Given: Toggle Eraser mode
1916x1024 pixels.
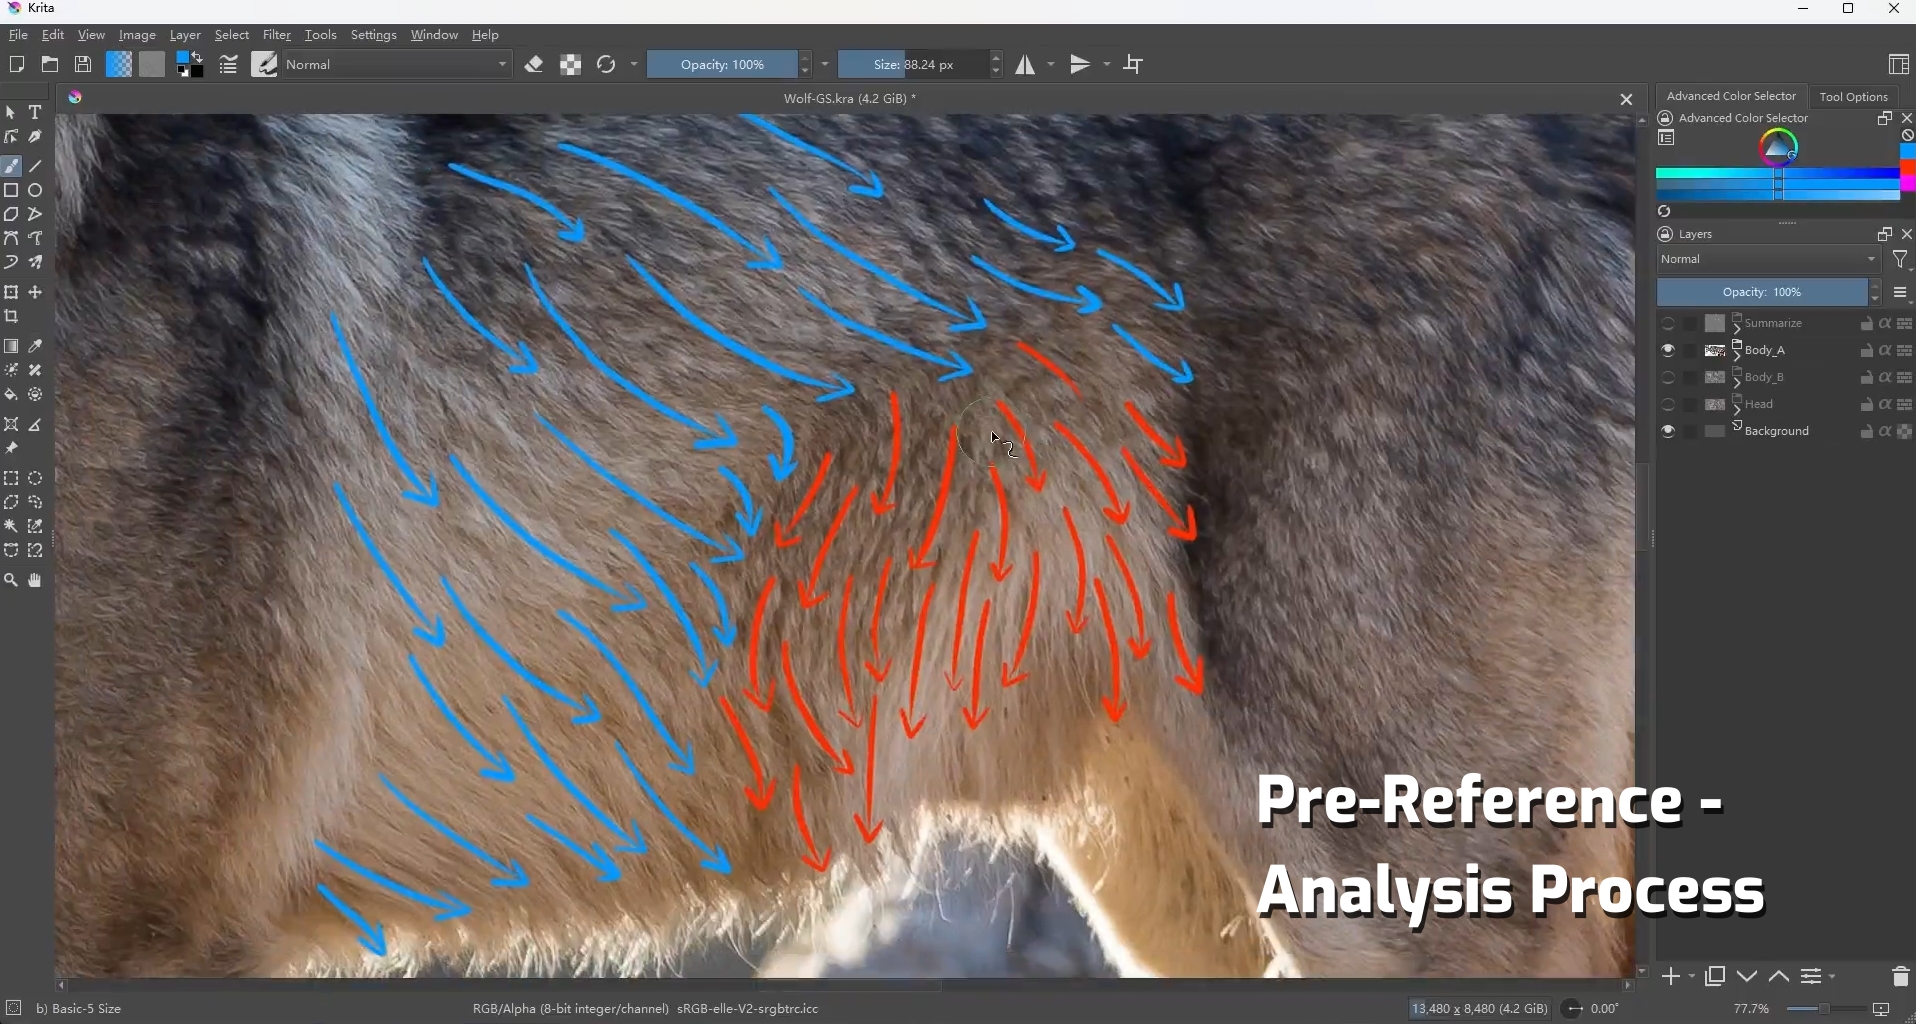Looking at the screenshot, I should (536, 65).
